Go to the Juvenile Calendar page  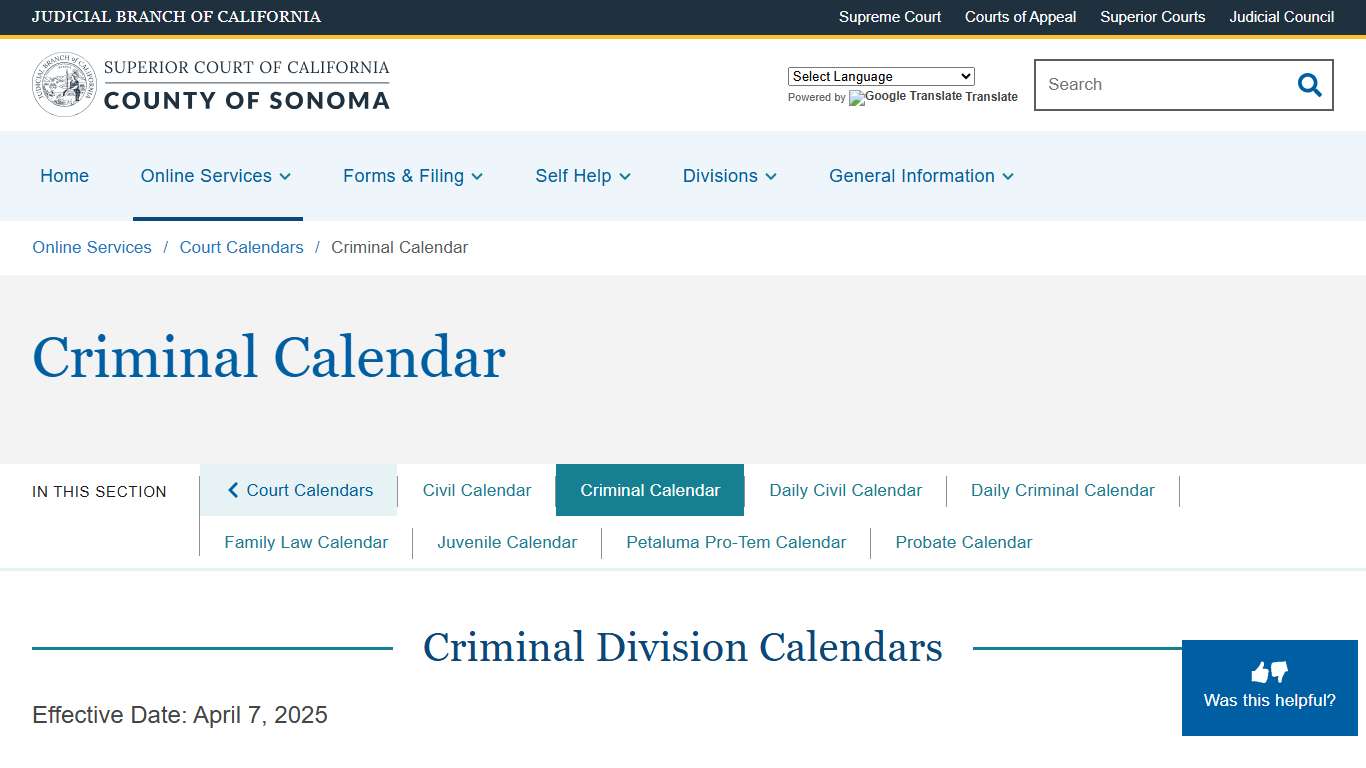(507, 542)
